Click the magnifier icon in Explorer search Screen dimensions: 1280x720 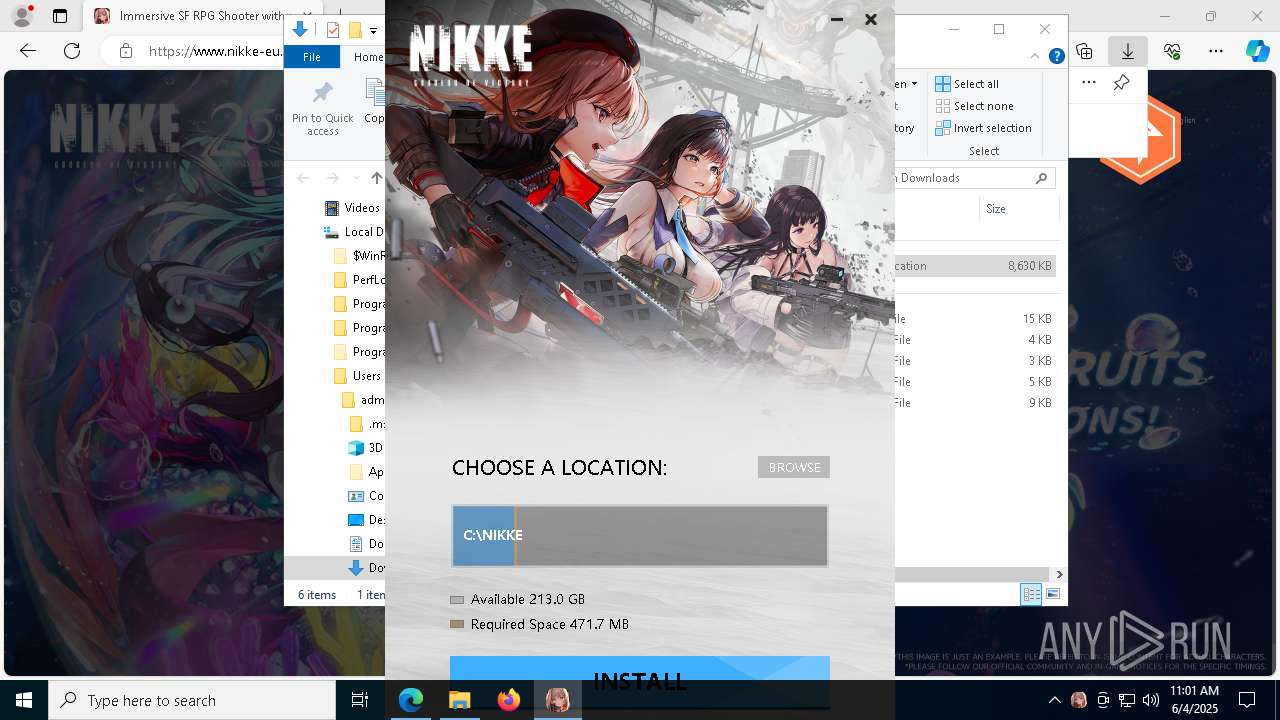click(1042, 178)
